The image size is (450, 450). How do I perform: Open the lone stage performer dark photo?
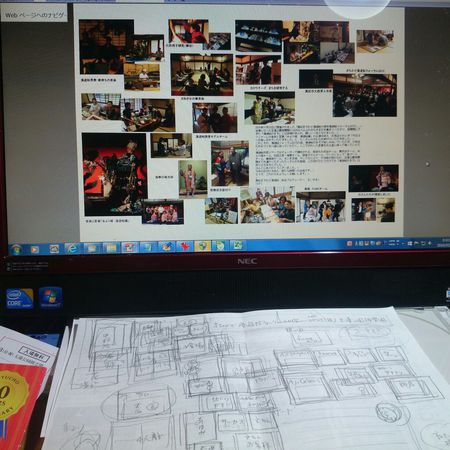pyautogui.click(x=374, y=178)
